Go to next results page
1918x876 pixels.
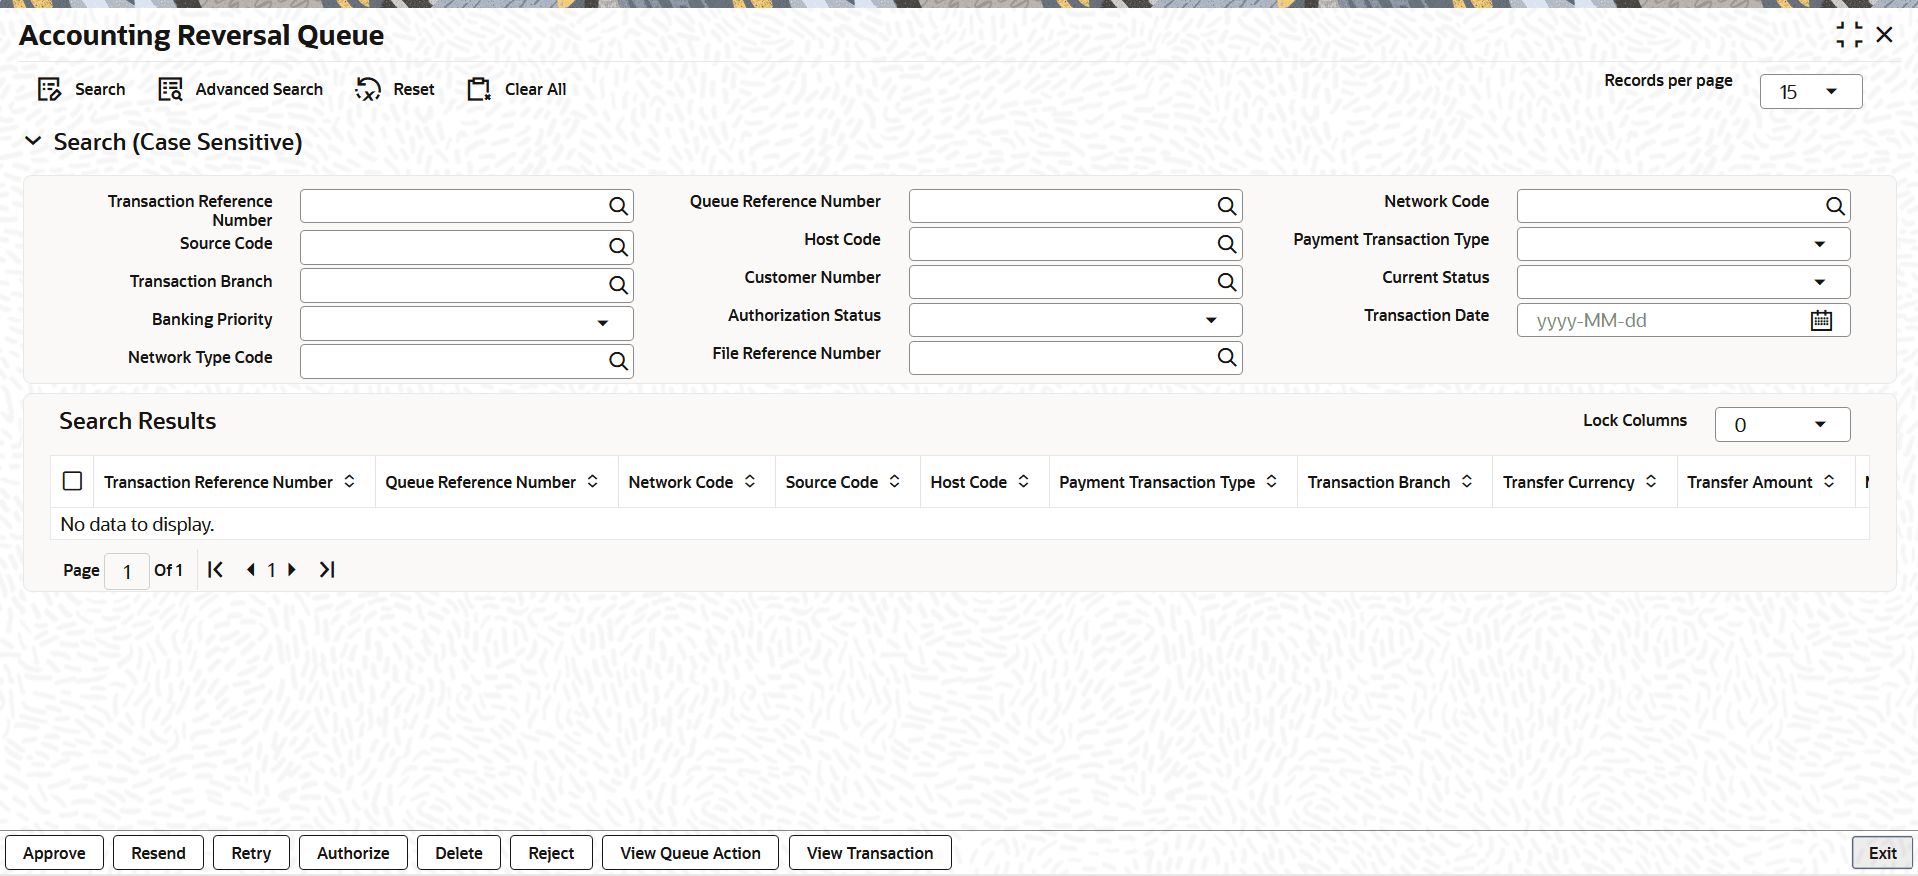coord(292,569)
